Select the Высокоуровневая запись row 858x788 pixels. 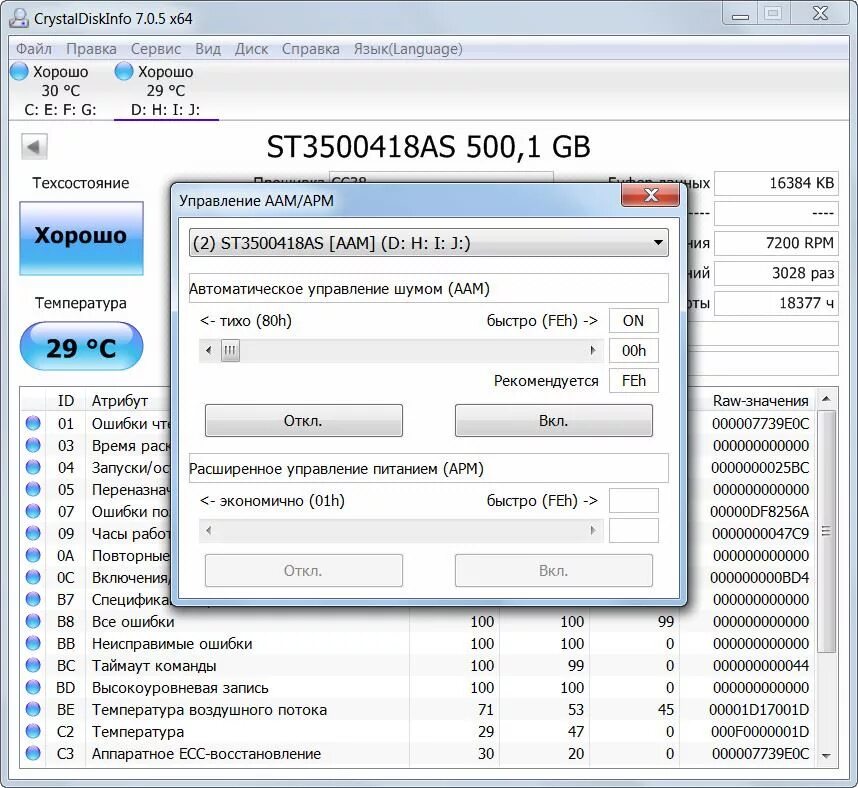click(419, 687)
